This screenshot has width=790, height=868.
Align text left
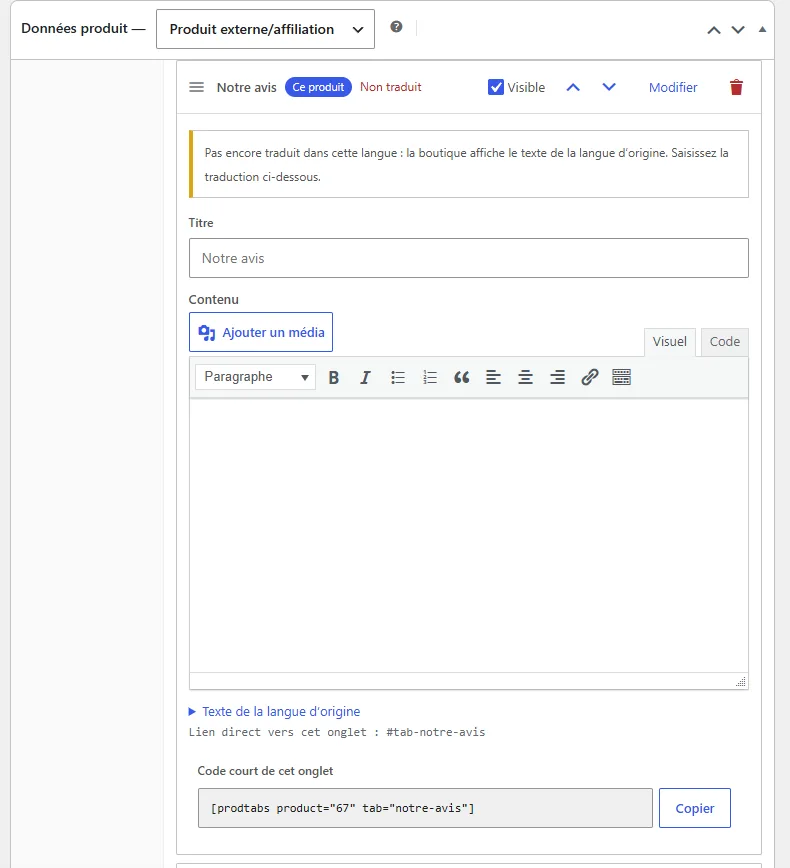point(493,378)
